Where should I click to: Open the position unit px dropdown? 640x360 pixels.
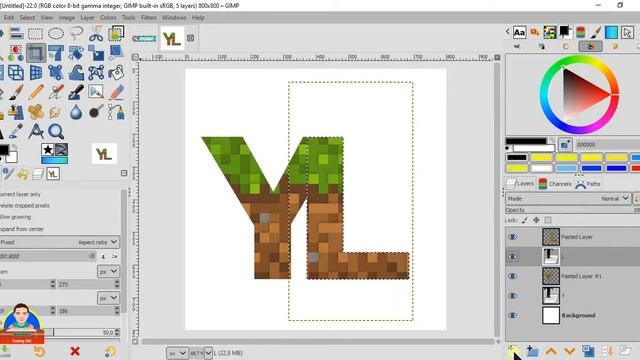click(108, 271)
